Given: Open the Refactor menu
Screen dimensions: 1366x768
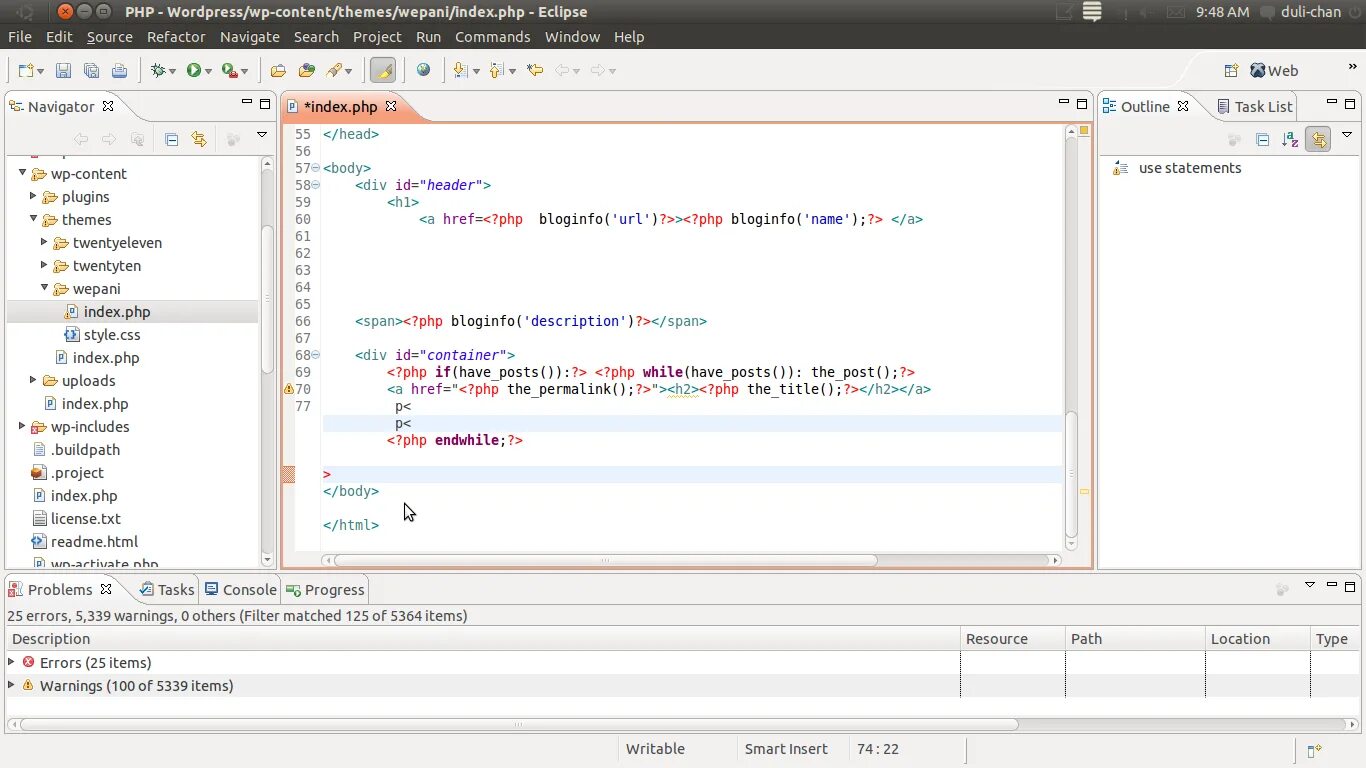Looking at the screenshot, I should pos(176,37).
